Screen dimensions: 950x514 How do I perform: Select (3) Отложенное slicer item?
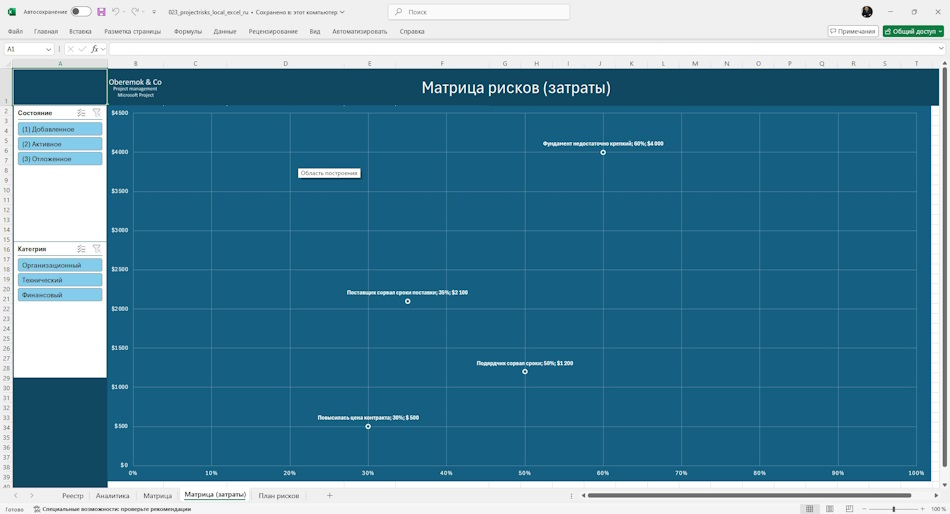pyautogui.click(x=60, y=159)
